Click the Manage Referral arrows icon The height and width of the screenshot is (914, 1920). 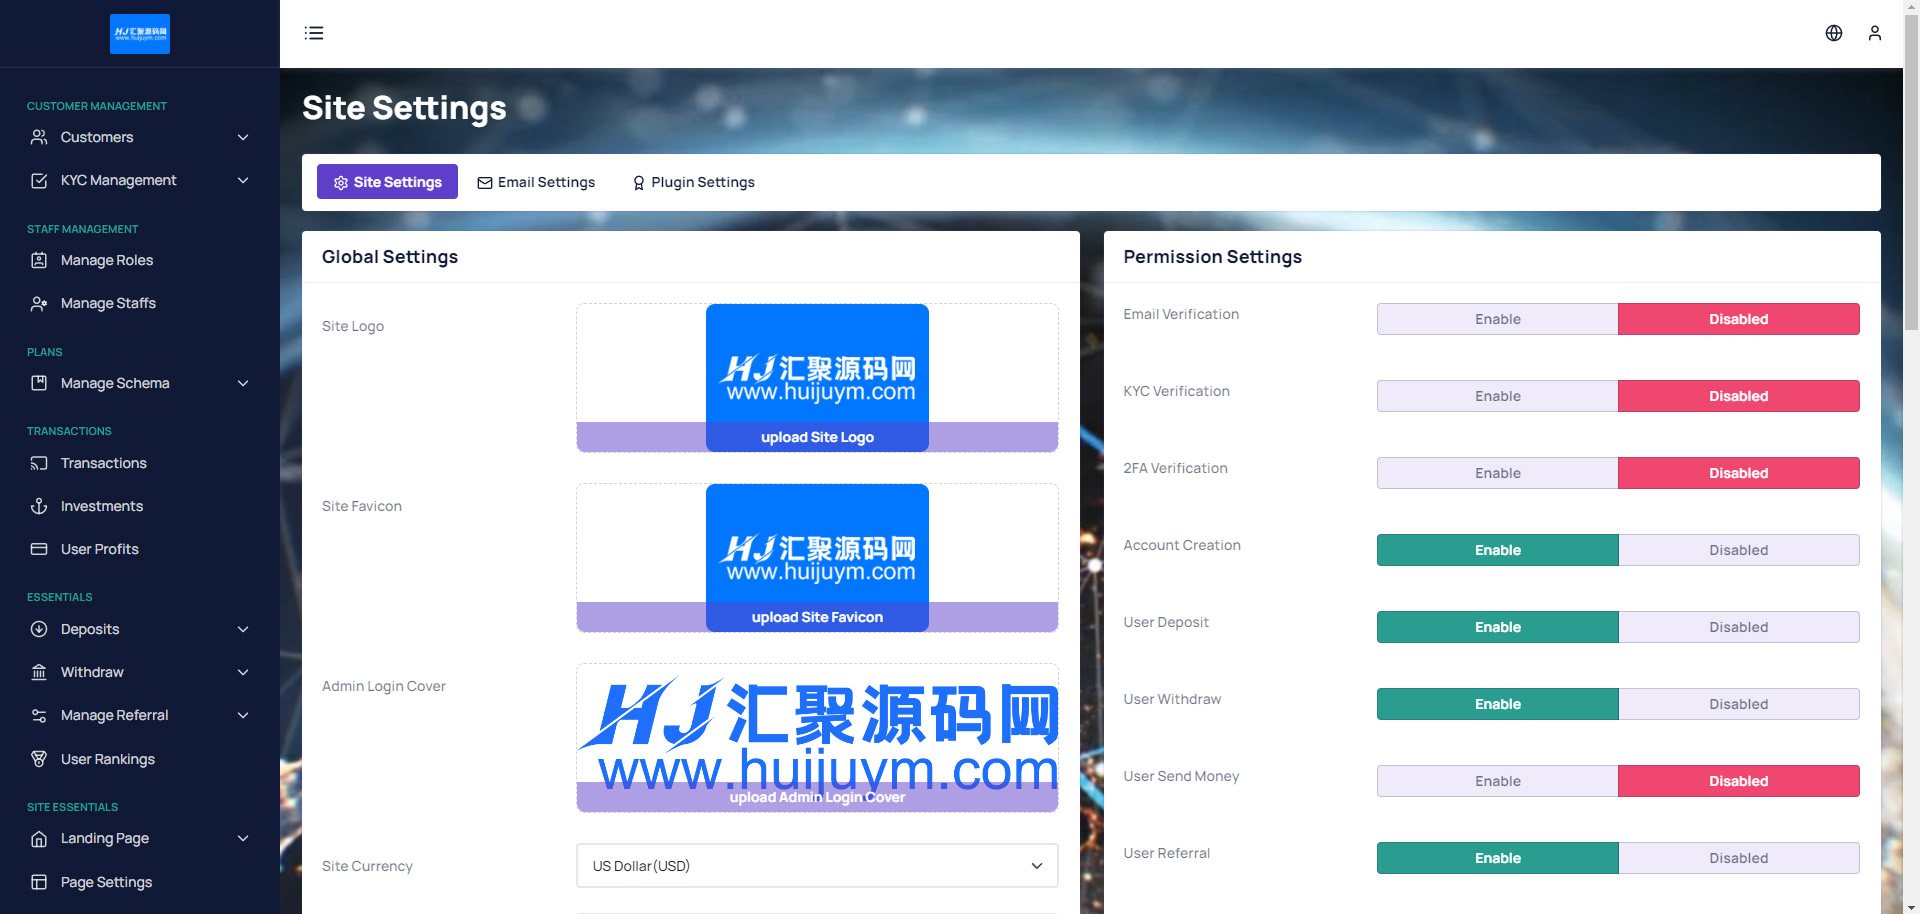pos(39,715)
